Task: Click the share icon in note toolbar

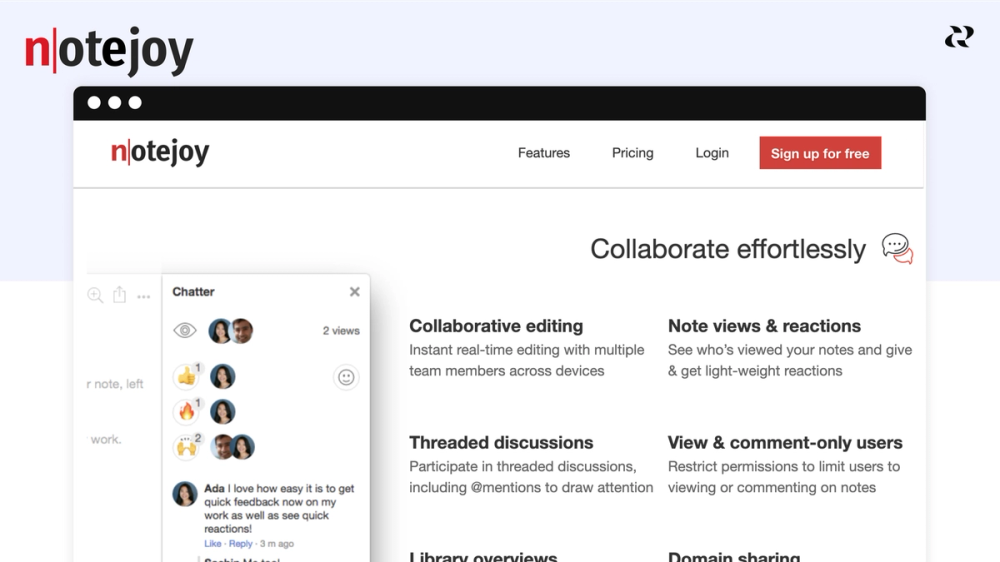Action: (119, 294)
